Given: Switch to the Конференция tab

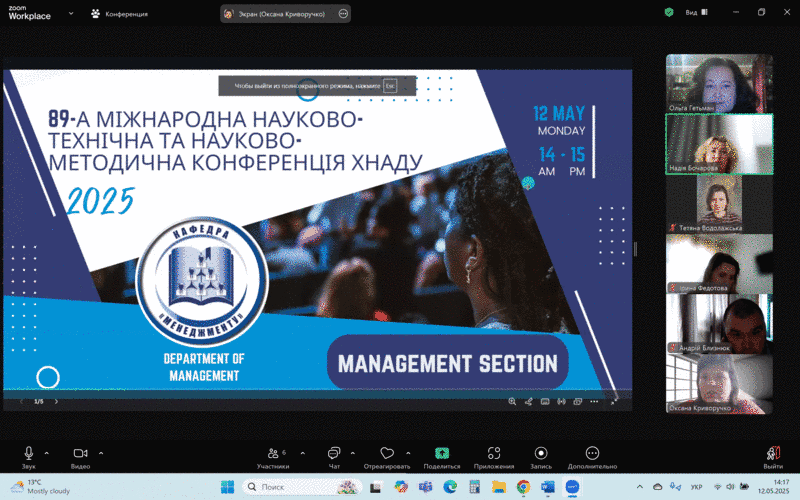Looking at the screenshot, I should [x=119, y=14].
